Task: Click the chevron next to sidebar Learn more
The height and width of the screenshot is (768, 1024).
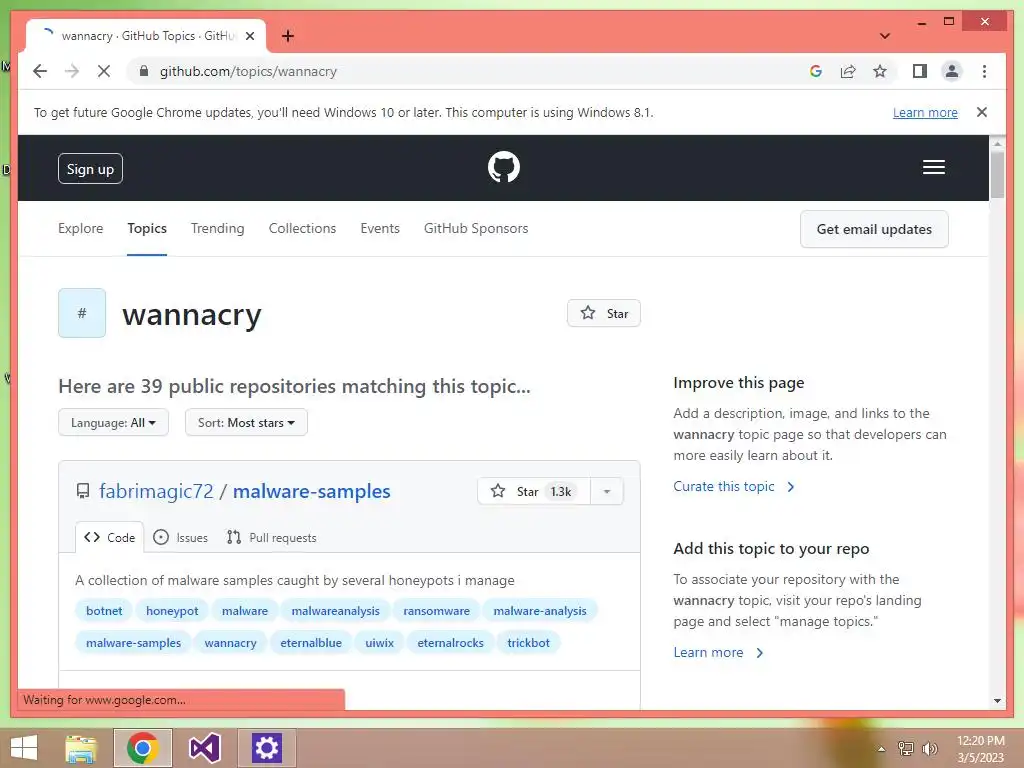Action: click(760, 652)
